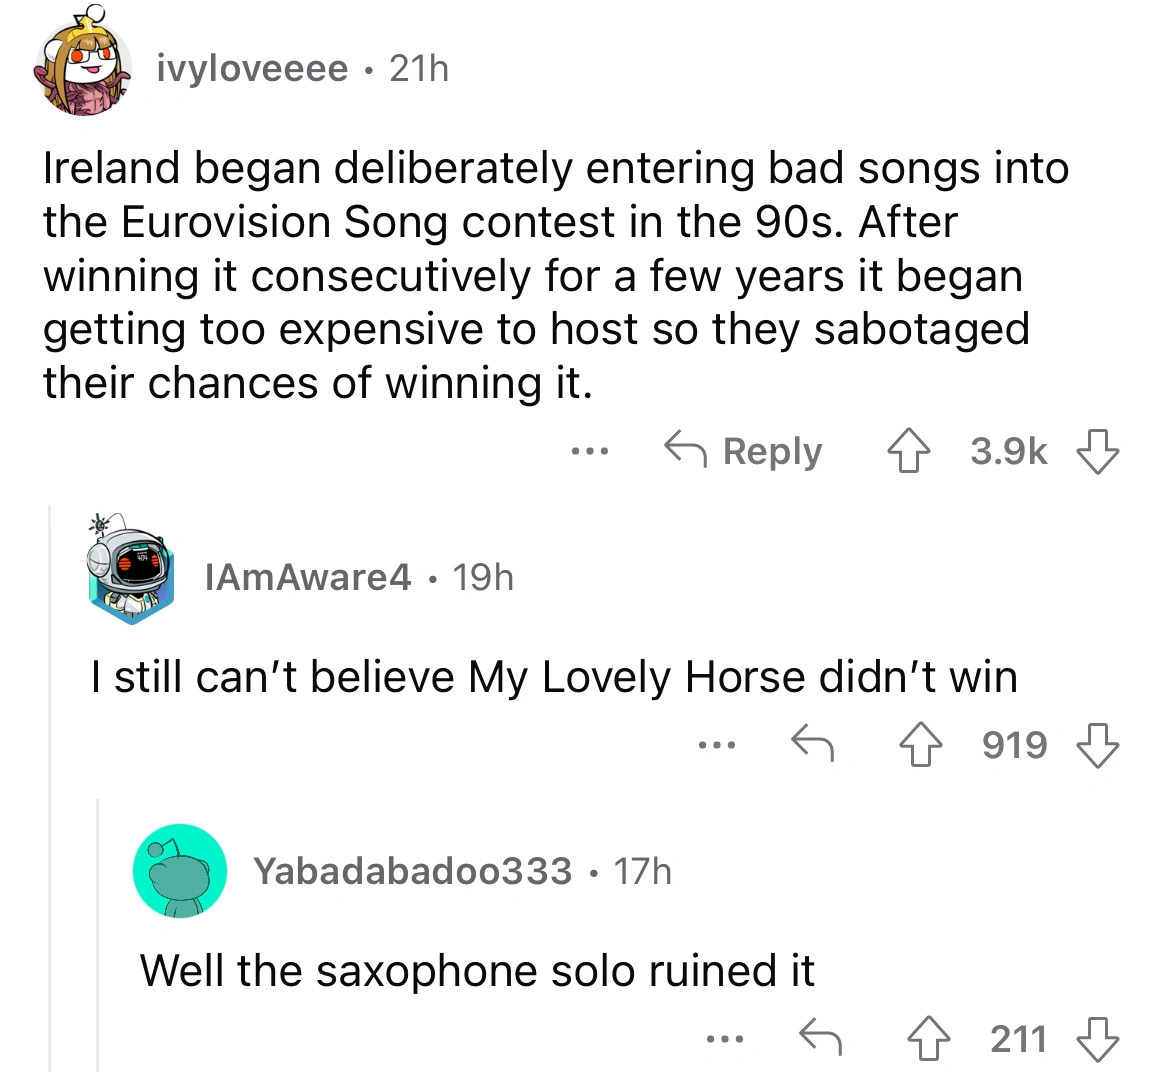Open more options on IAmAware4's comment
This screenshot has height=1072, width=1170.
point(718,745)
